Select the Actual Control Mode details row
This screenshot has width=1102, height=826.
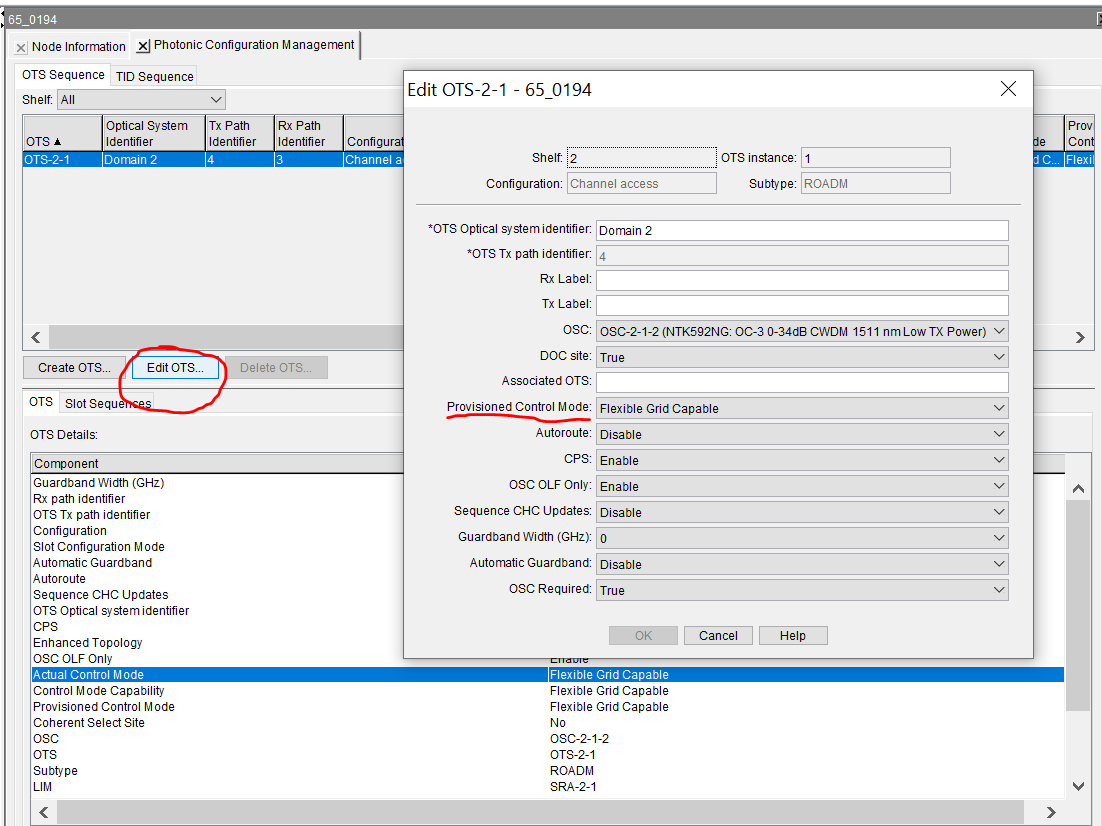coord(547,675)
